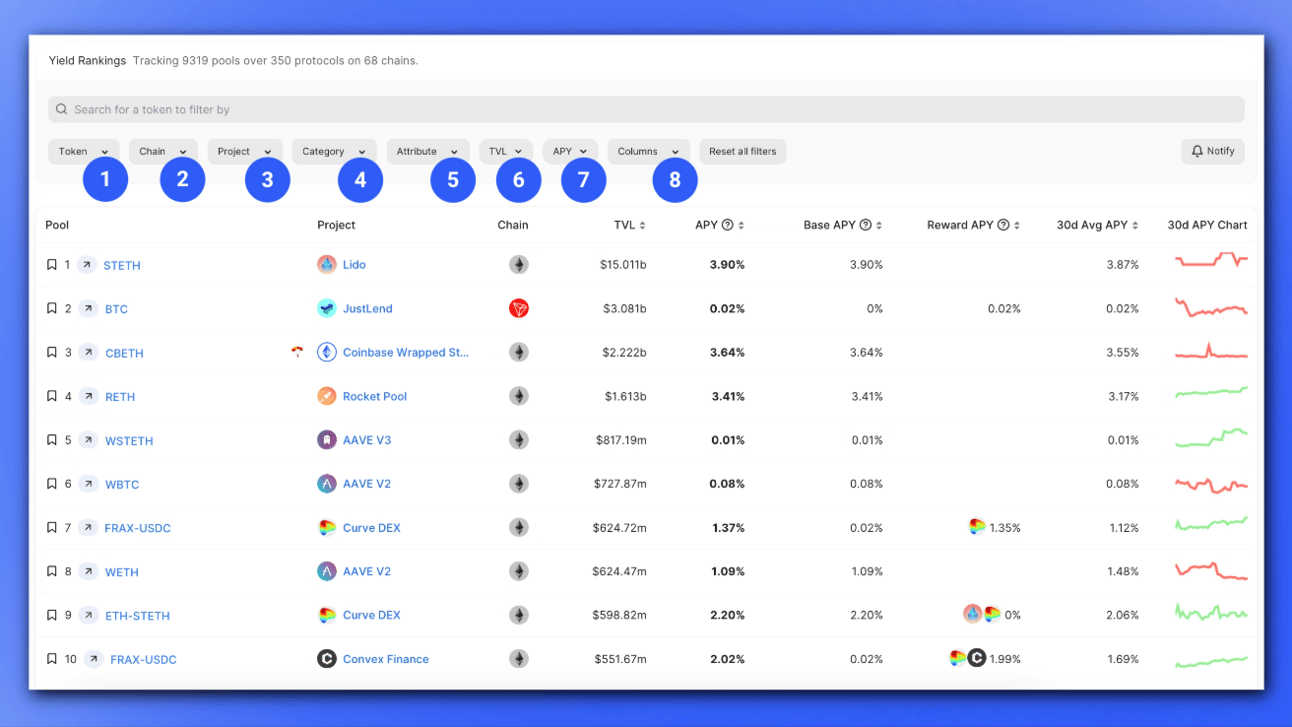Viewport: 1292px width, 727px height.
Task: Click the airdrop parachute icon in CBETH row
Action: 297,352
